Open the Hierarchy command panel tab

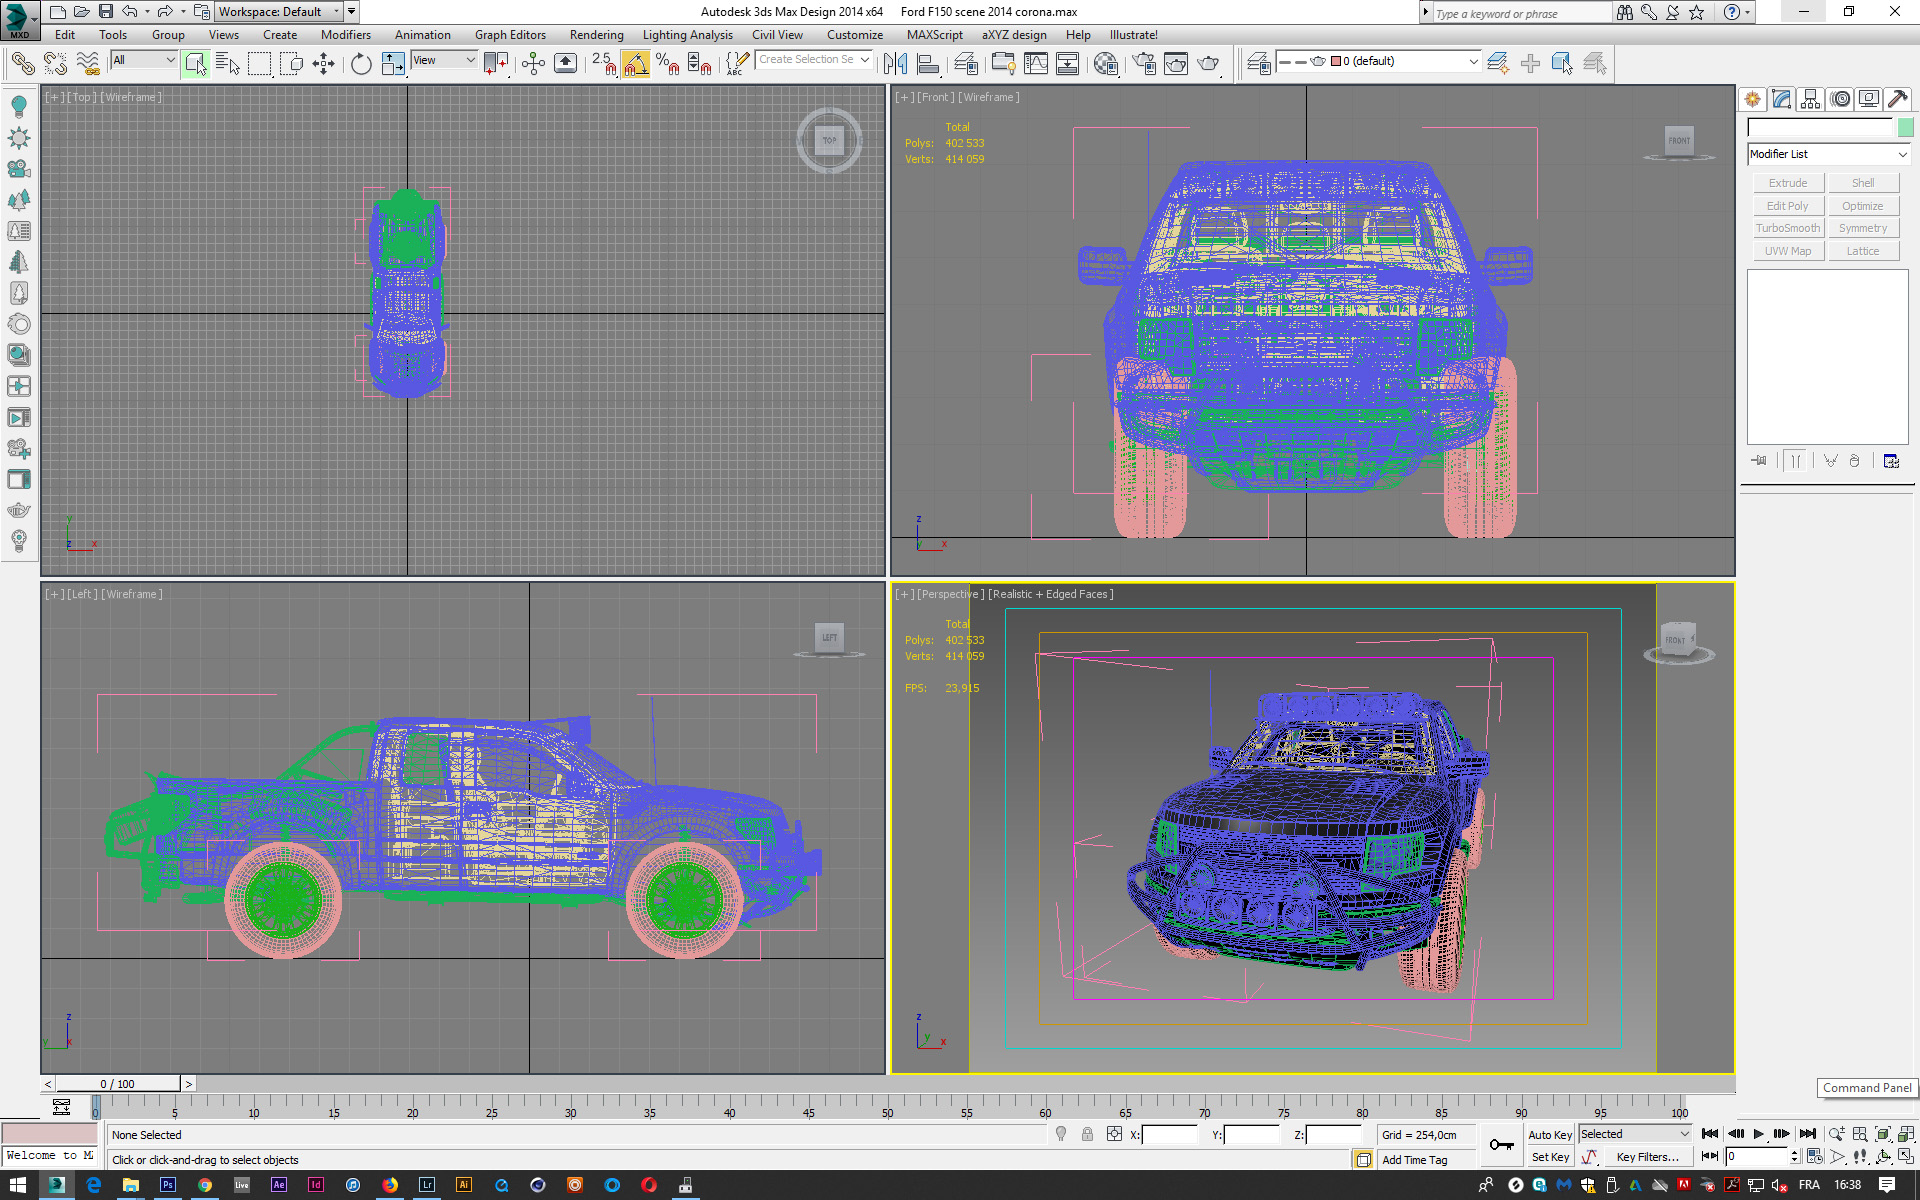click(x=1811, y=99)
